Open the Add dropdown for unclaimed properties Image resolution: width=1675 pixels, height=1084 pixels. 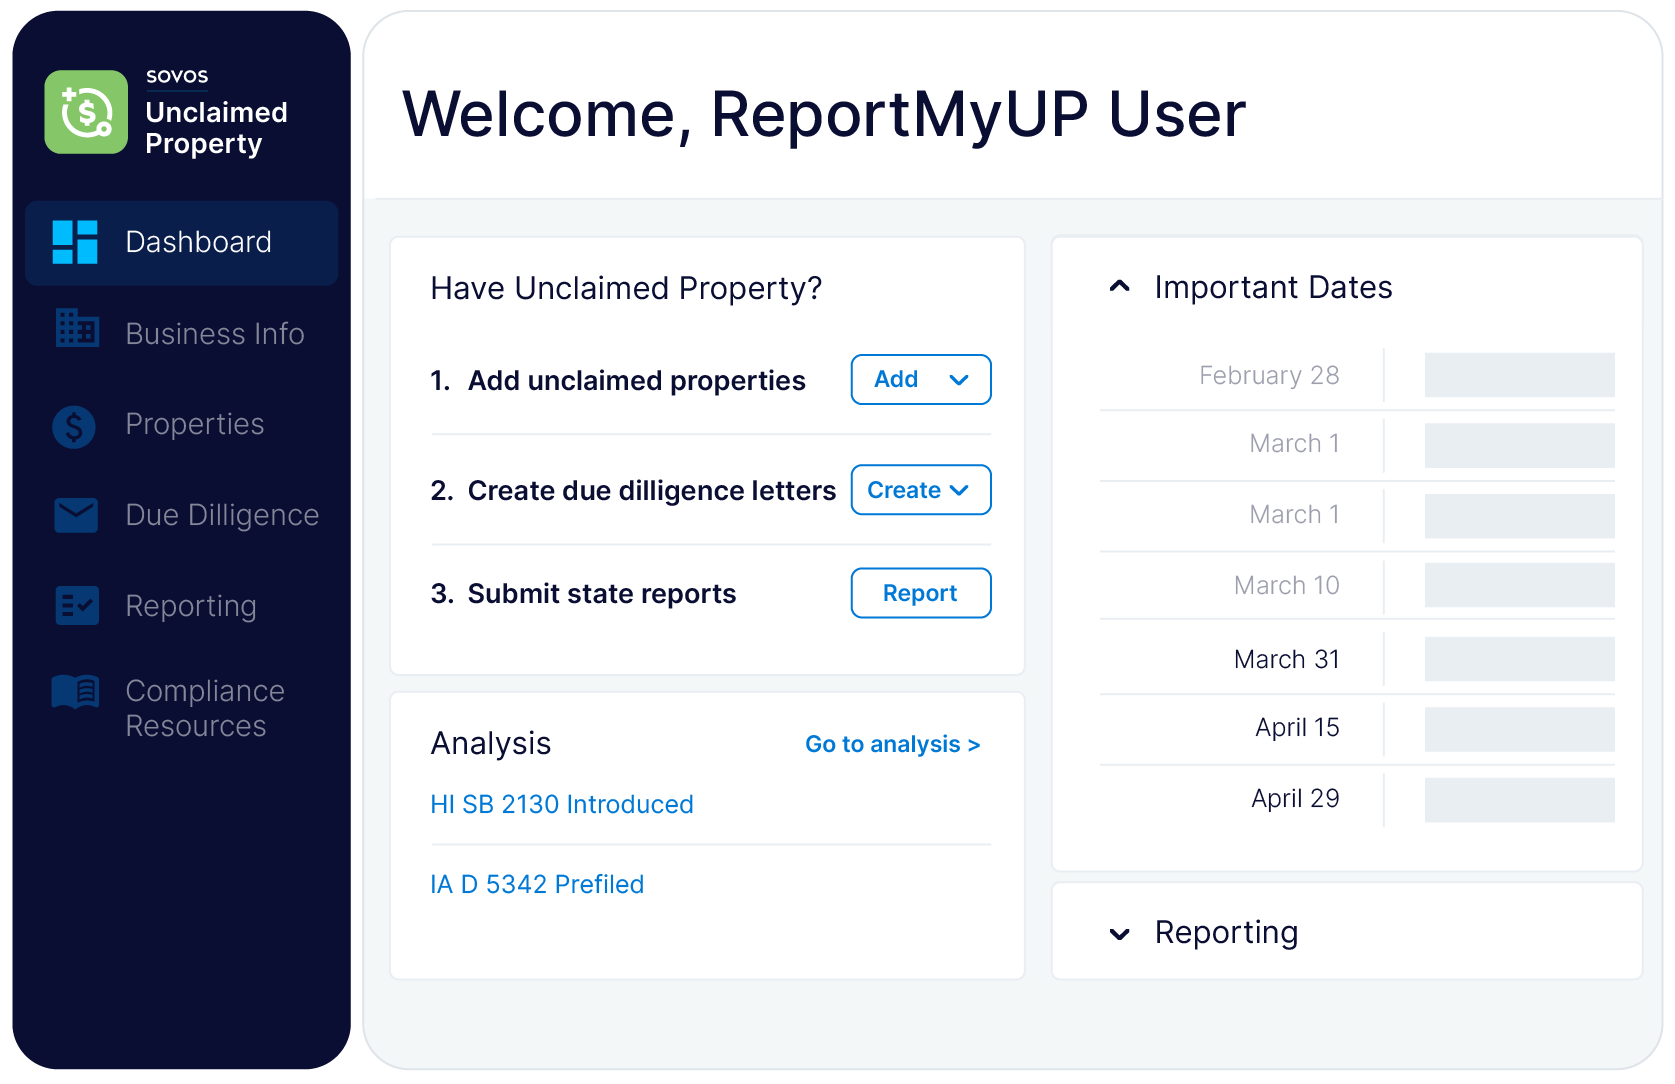tap(920, 379)
